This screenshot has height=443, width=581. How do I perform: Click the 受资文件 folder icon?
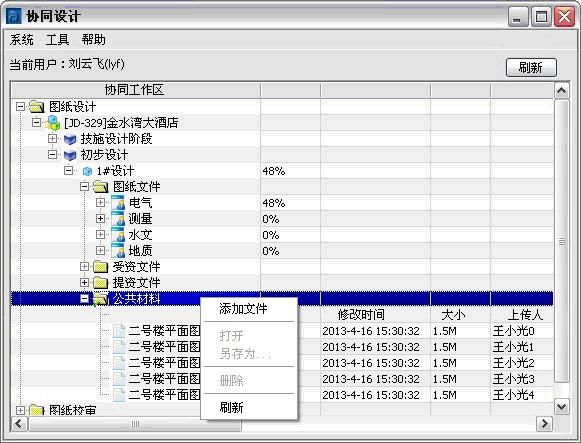click(100, 266)
